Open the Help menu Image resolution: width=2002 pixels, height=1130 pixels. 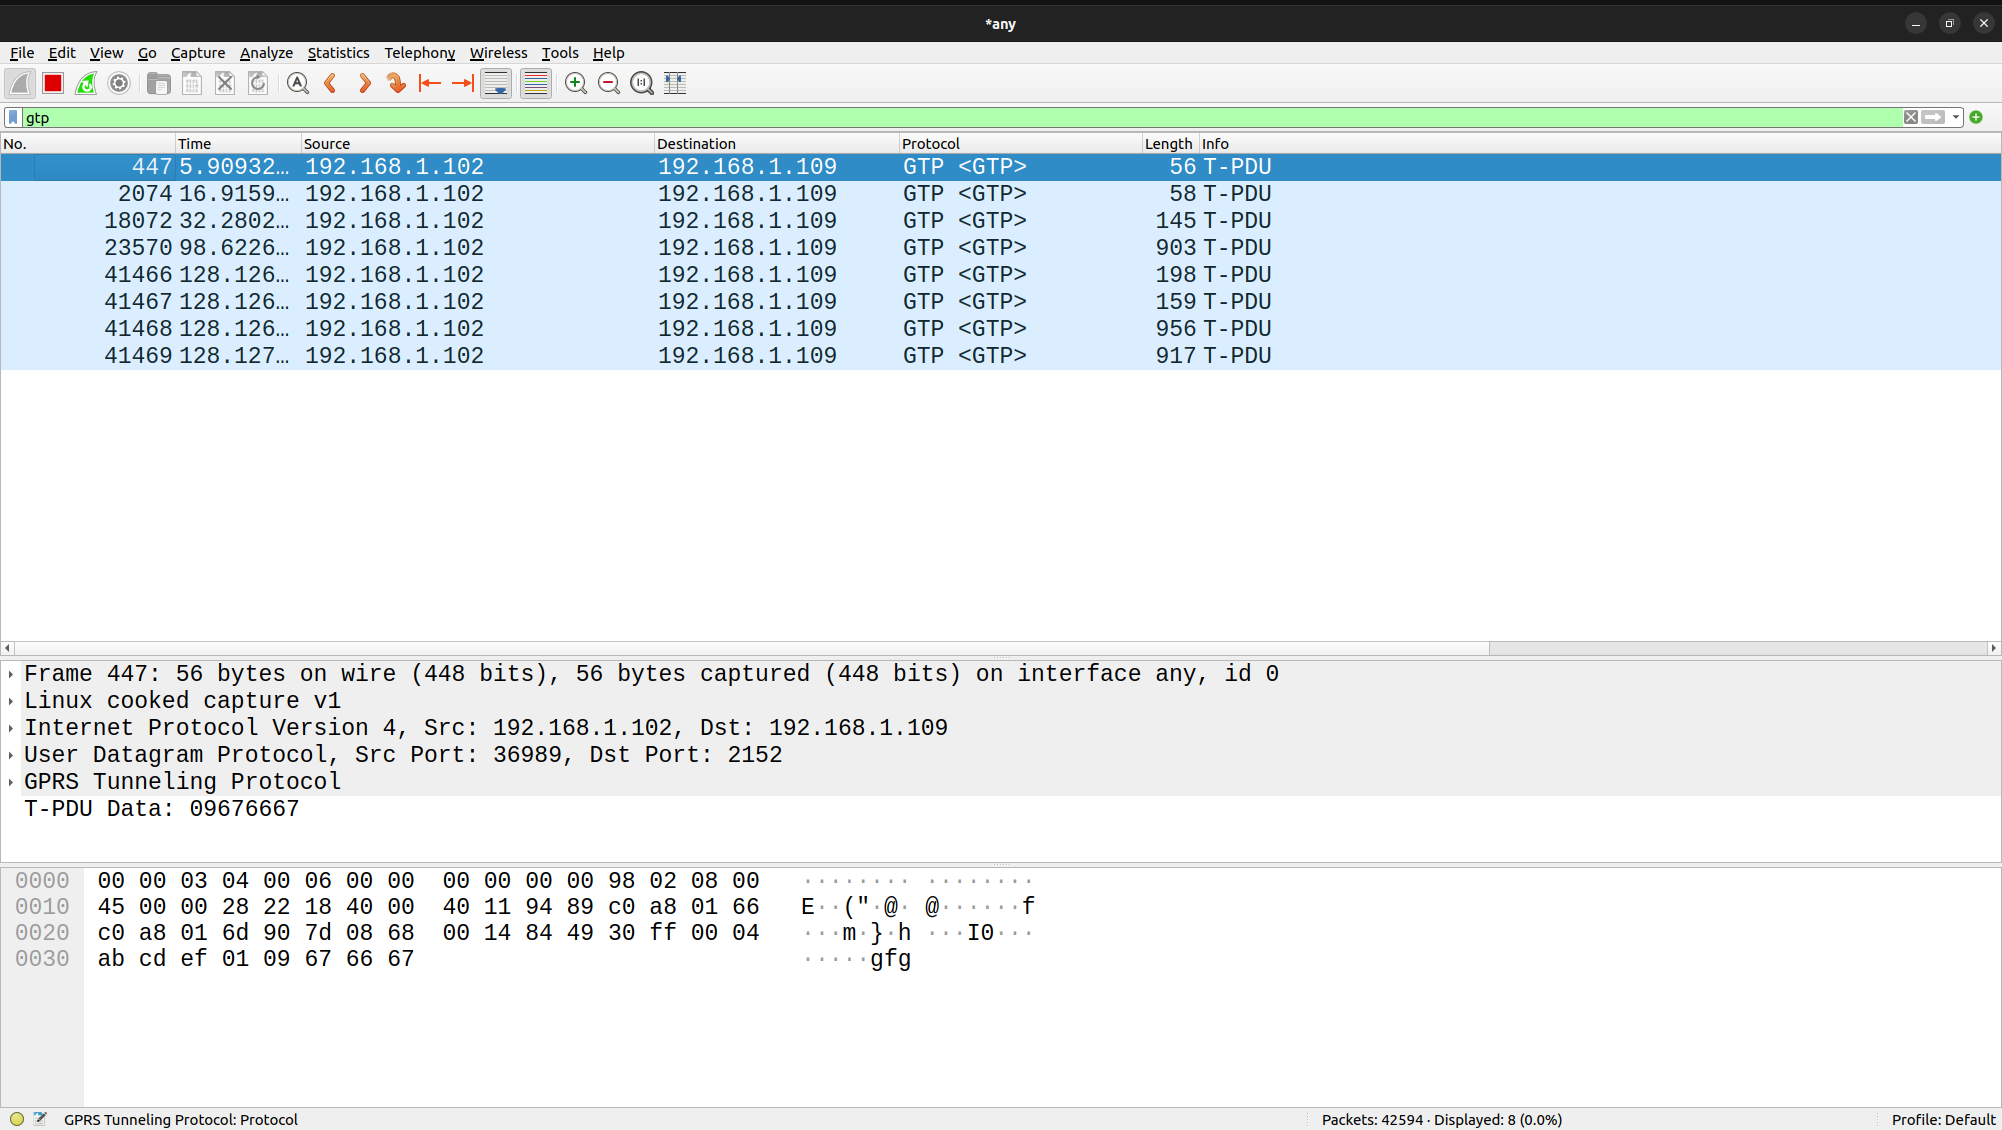coord(608,53)
